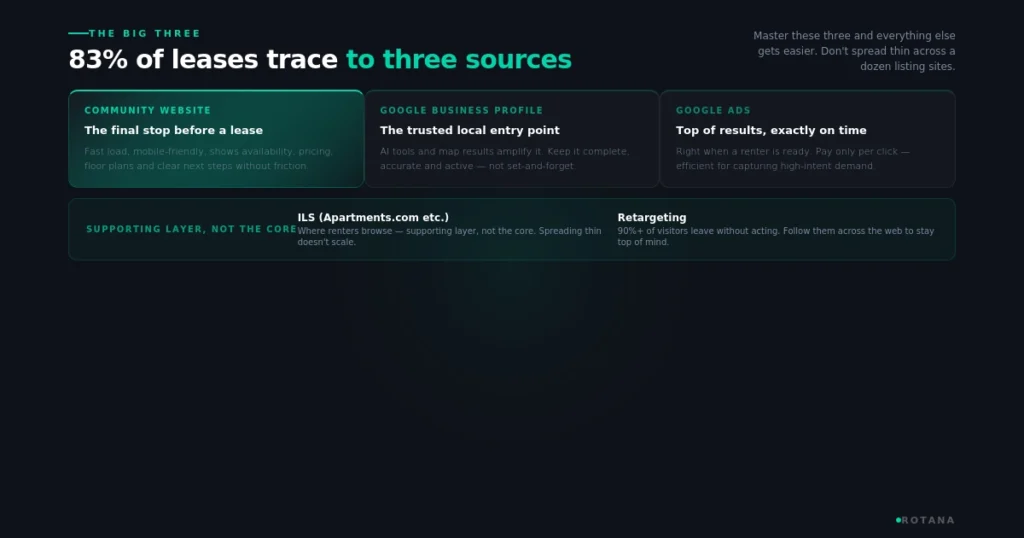
Task: Select the 'GOOGLE ADS' card label
Action: pyautogui.click(x=713, y=110)
